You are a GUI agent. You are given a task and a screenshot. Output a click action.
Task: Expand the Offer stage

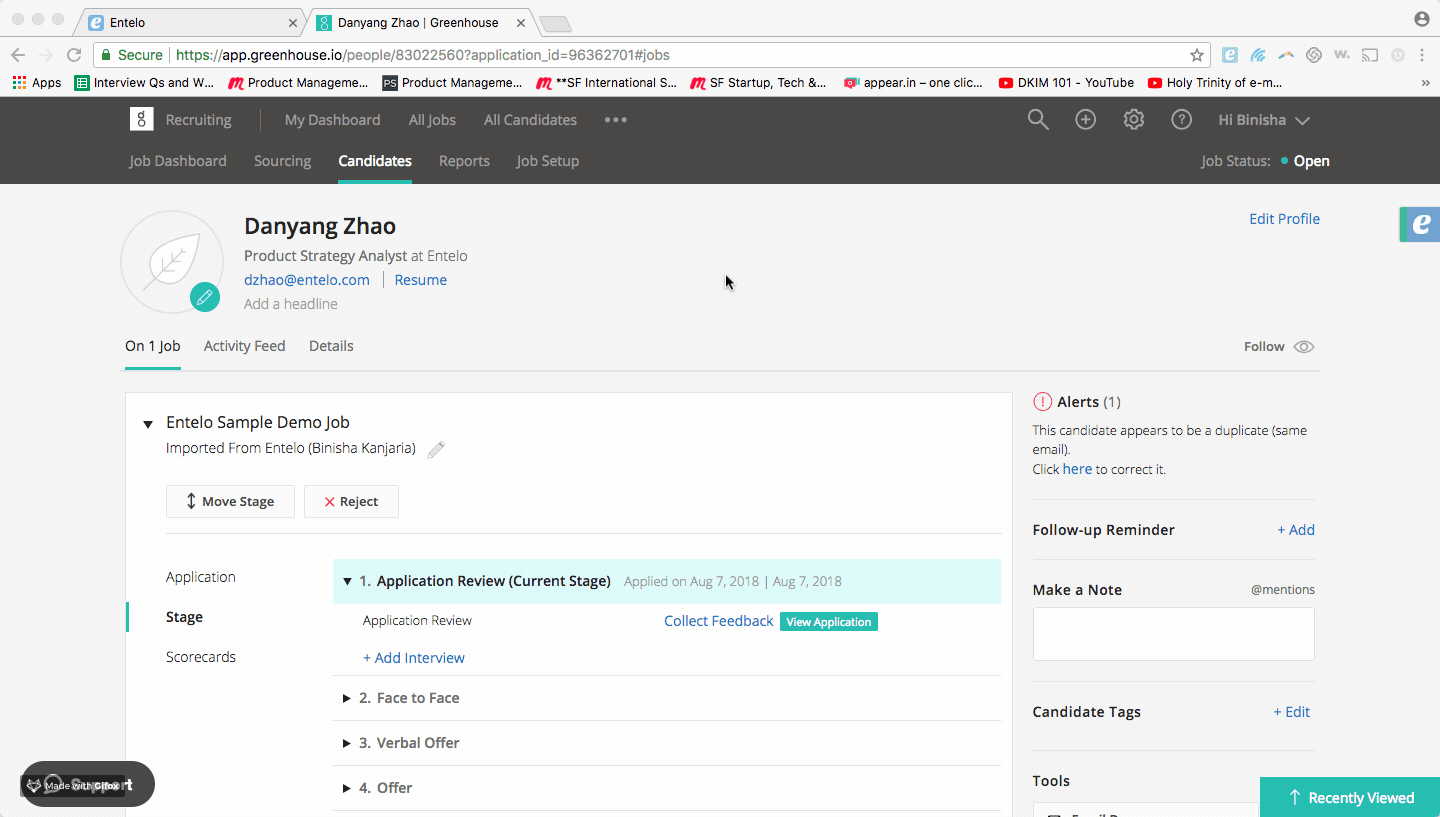347,788
